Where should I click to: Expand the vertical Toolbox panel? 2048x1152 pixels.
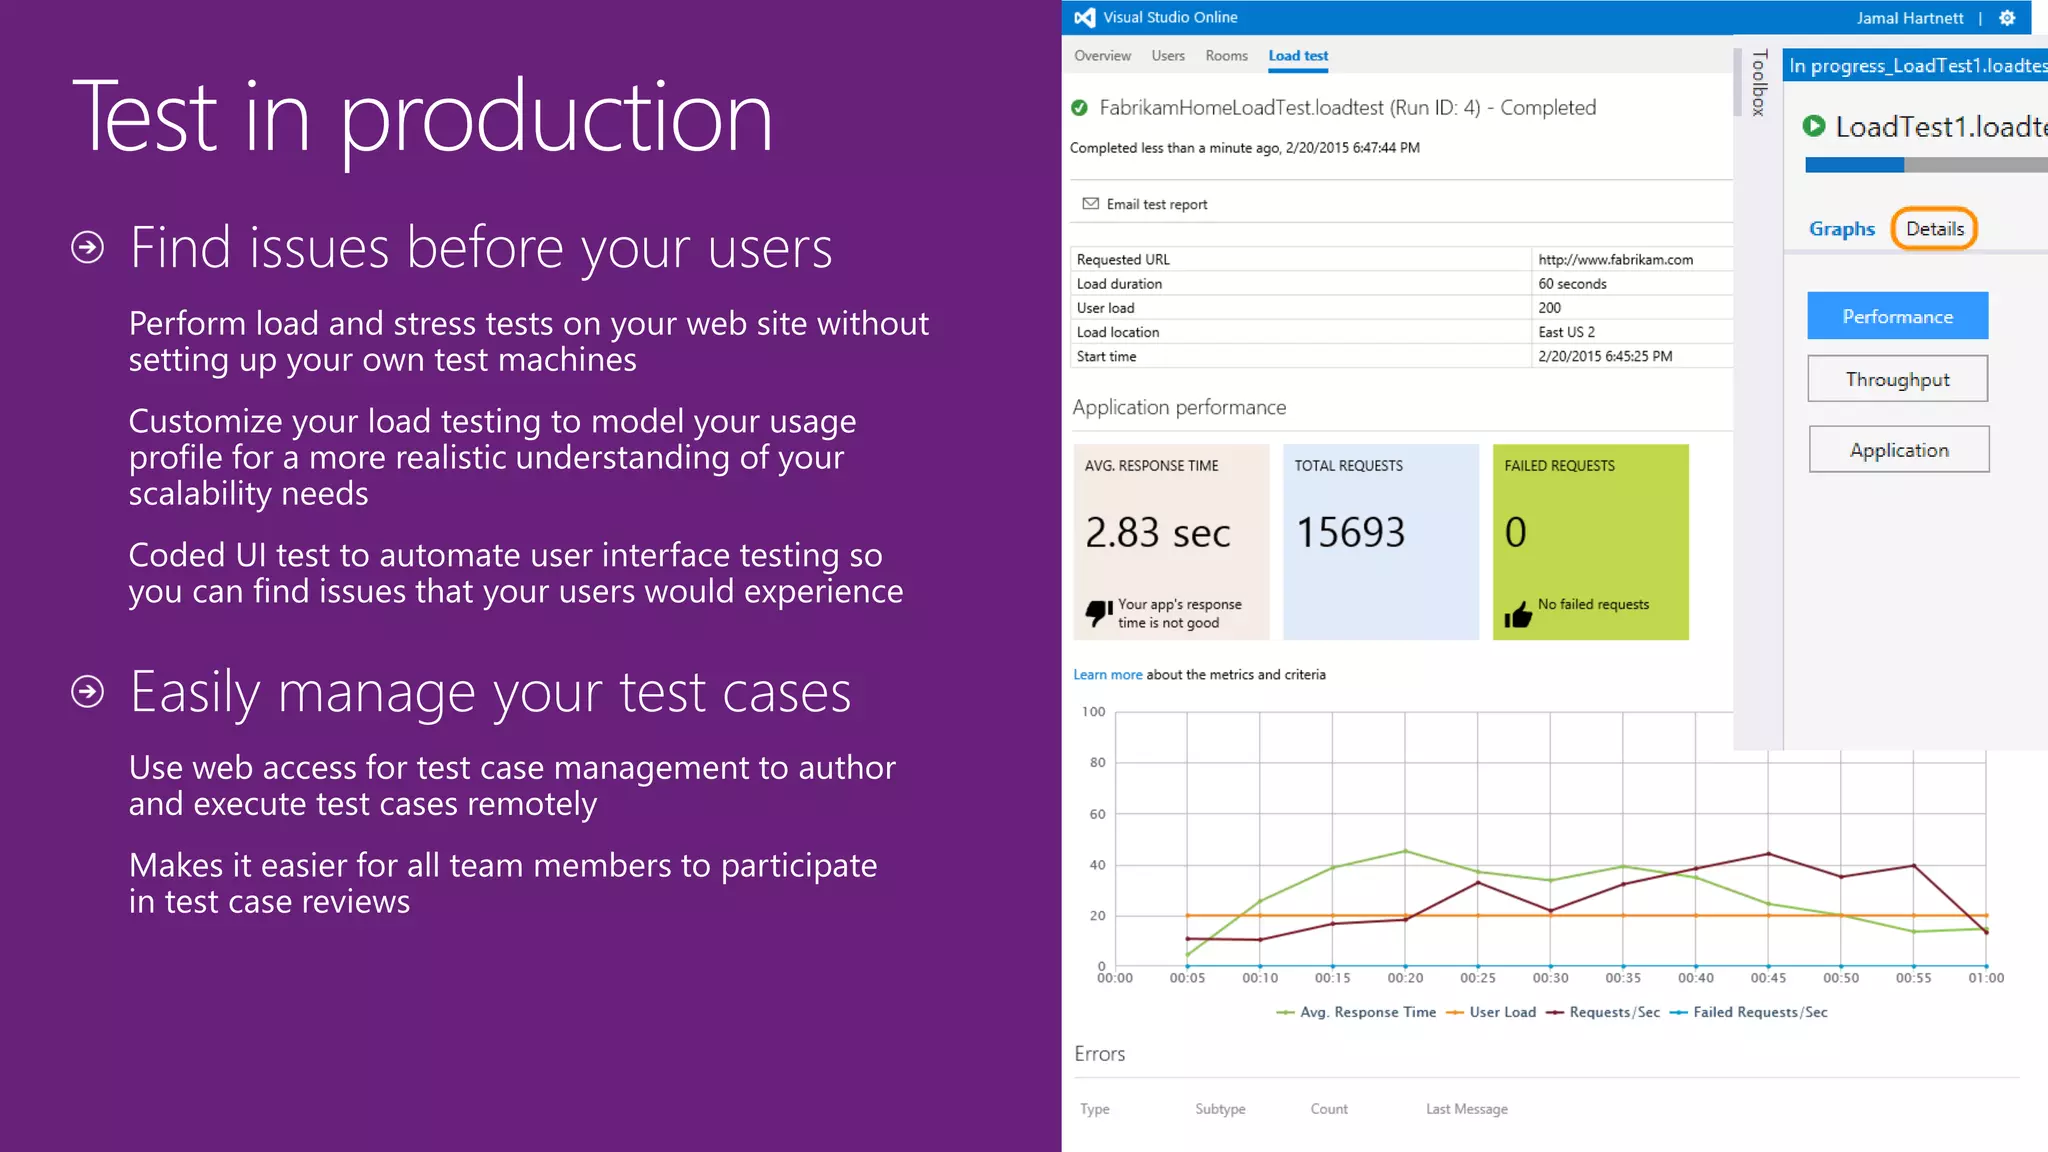pyautogui.click(x=1758, y=82)
